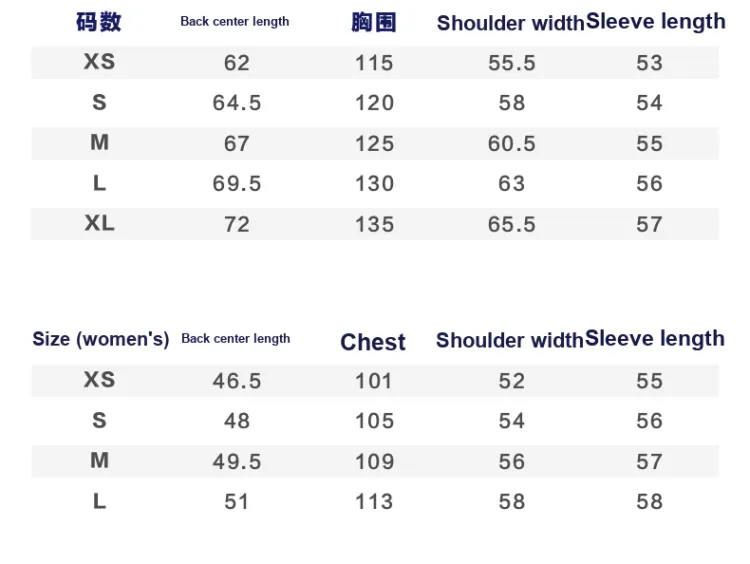
Task: Select the 64.5 back center length cell
Action: point(237,103)
